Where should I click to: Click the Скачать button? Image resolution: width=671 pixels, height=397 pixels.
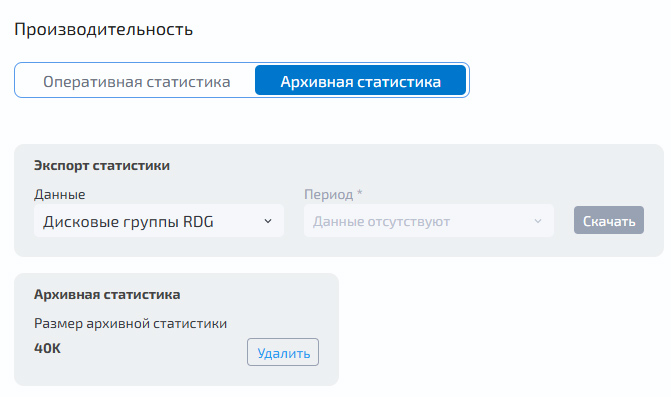pyautogui.click(x=609, y=220)
